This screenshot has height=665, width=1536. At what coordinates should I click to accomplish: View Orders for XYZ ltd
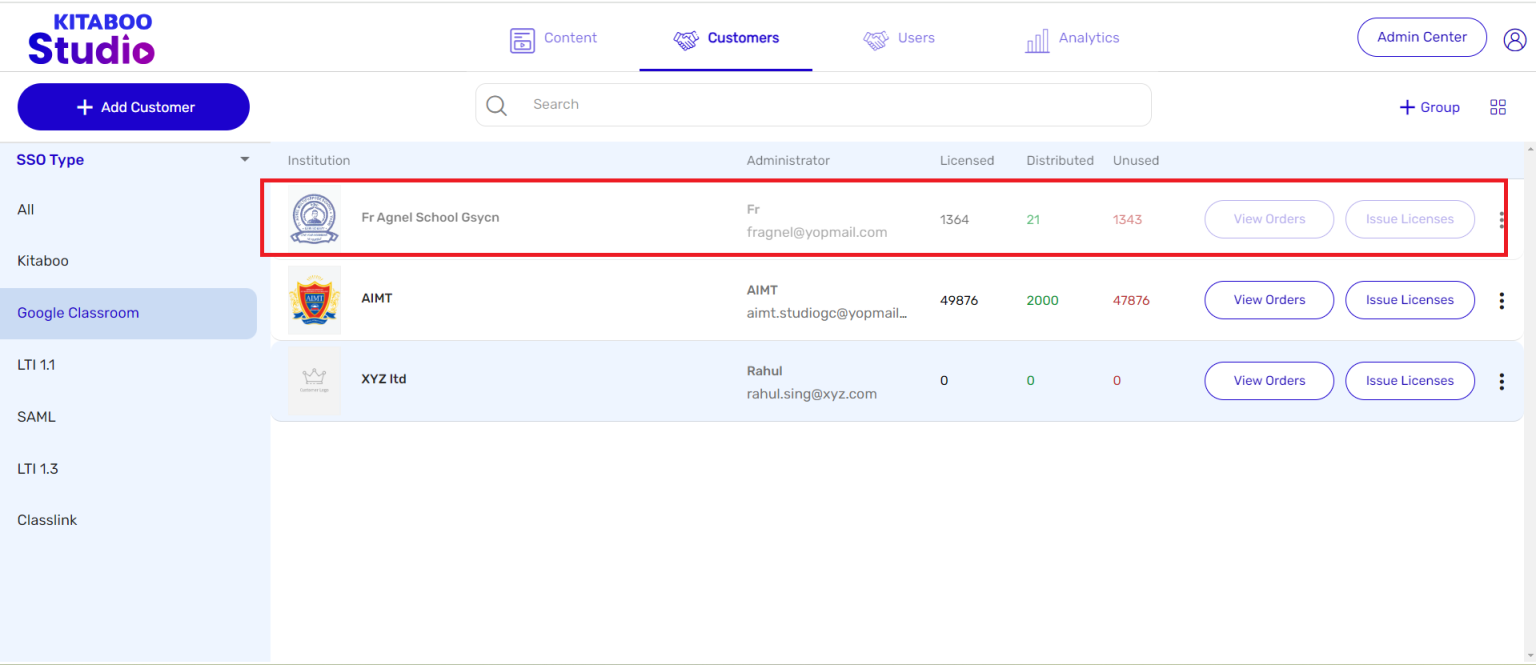(1269, 381)
